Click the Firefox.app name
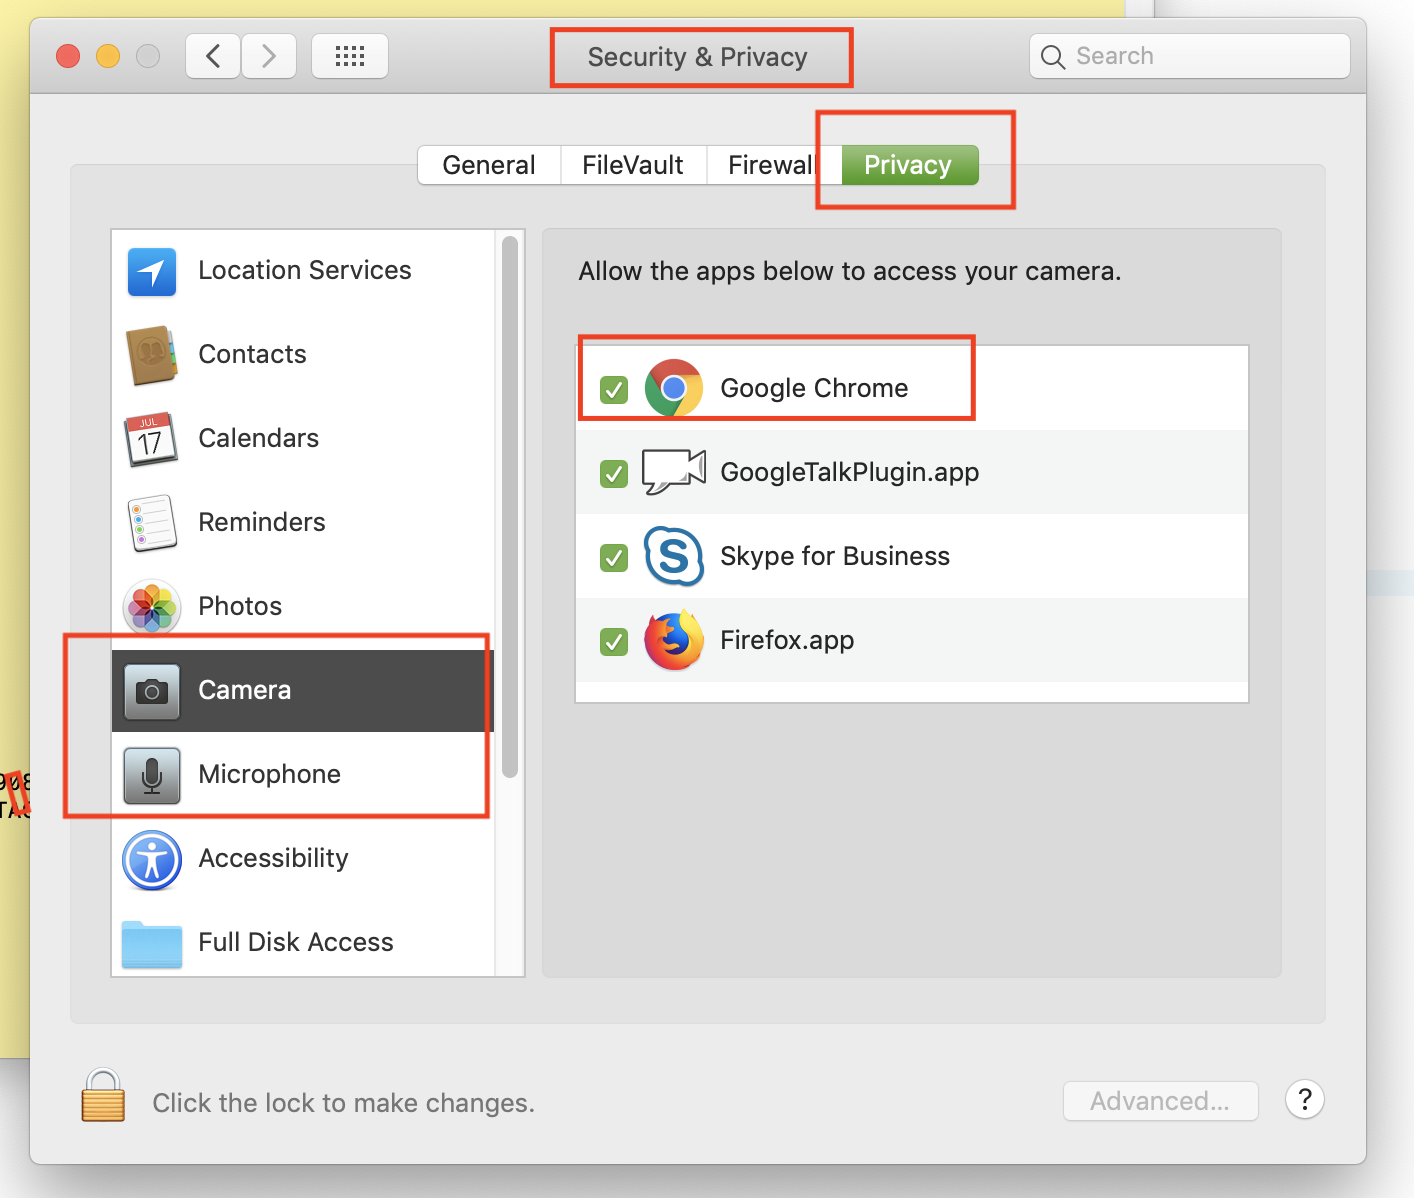Viewport: 1414px width, 1198px height. pyautogui.click(x=787, y=640)
